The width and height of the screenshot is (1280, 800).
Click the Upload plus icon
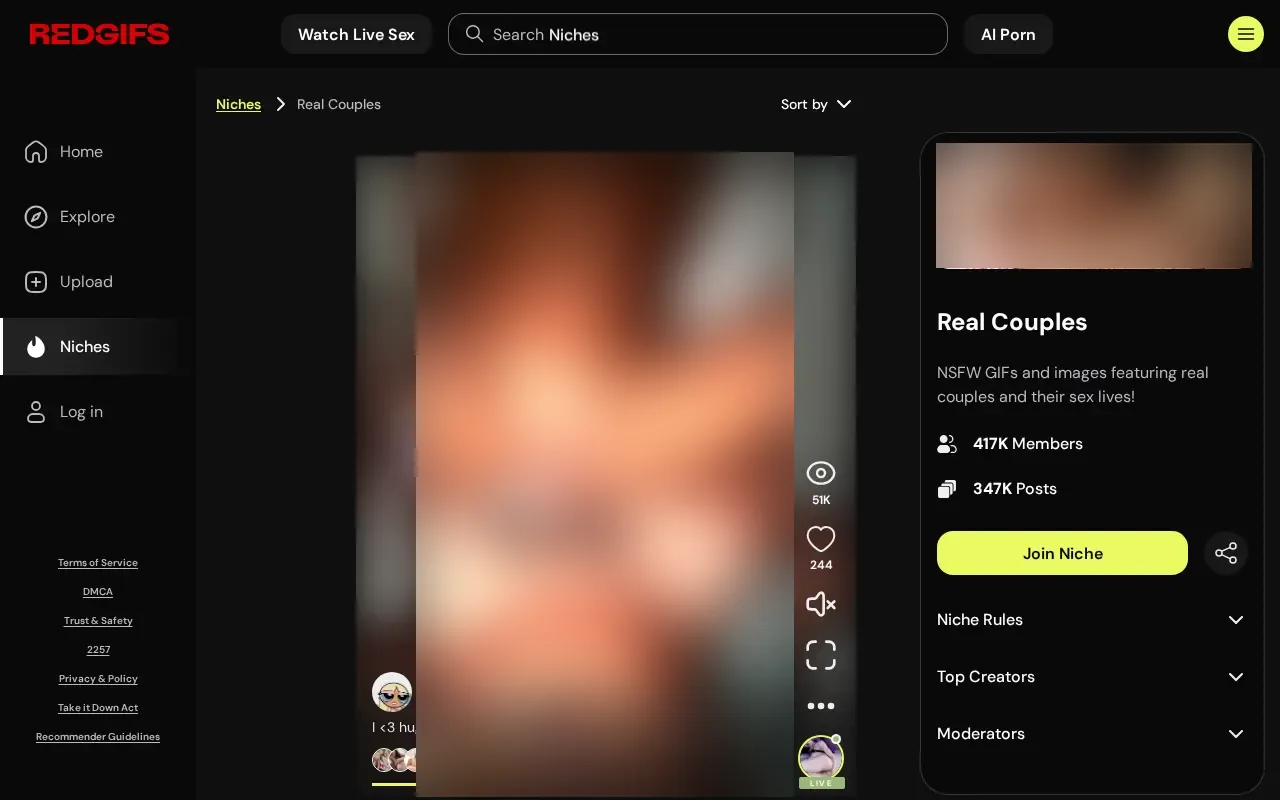coord(36,282)
